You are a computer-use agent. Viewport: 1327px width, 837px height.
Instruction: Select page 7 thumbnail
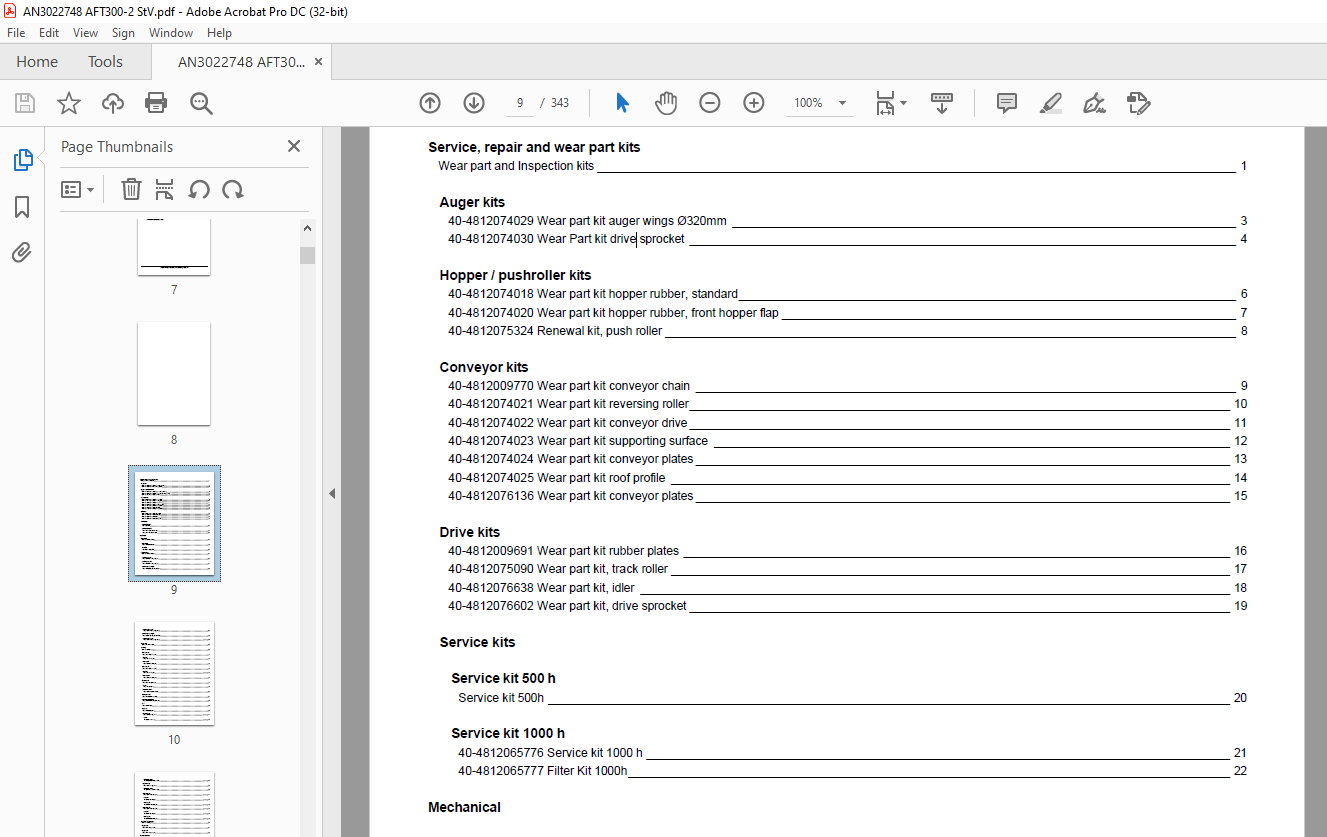click(x=174, y=246)
